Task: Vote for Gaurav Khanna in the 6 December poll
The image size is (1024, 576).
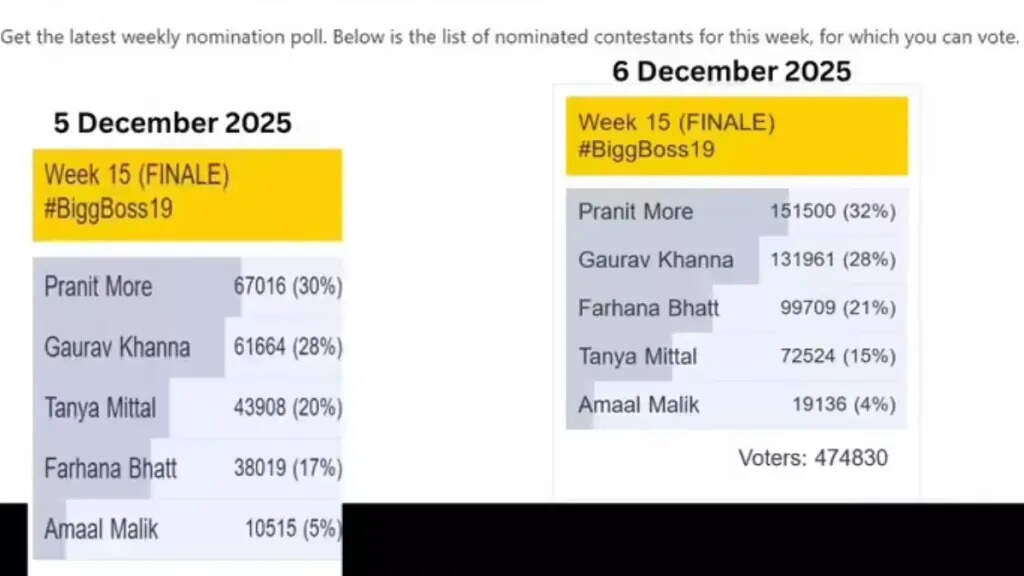Action: click(655, 260)
